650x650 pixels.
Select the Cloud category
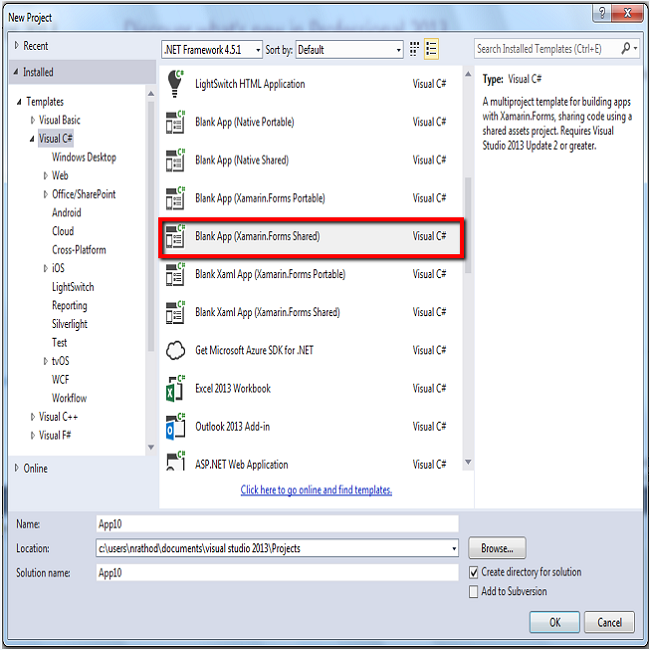(63, 231)
